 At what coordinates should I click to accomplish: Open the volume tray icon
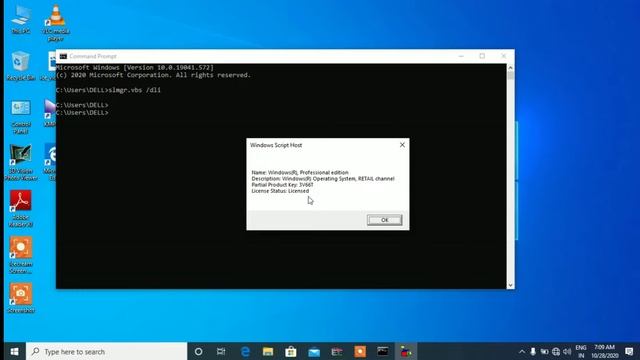tap(567, 351)
